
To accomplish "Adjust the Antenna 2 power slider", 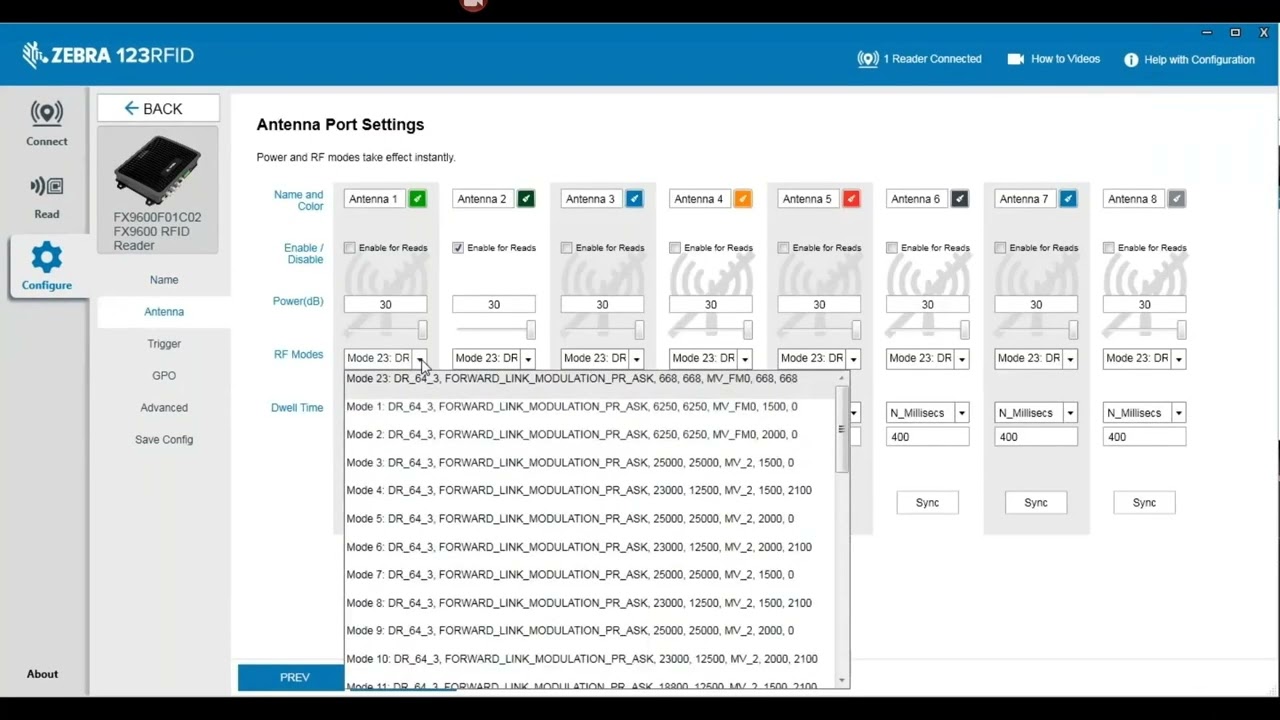I will pos(531,330).
